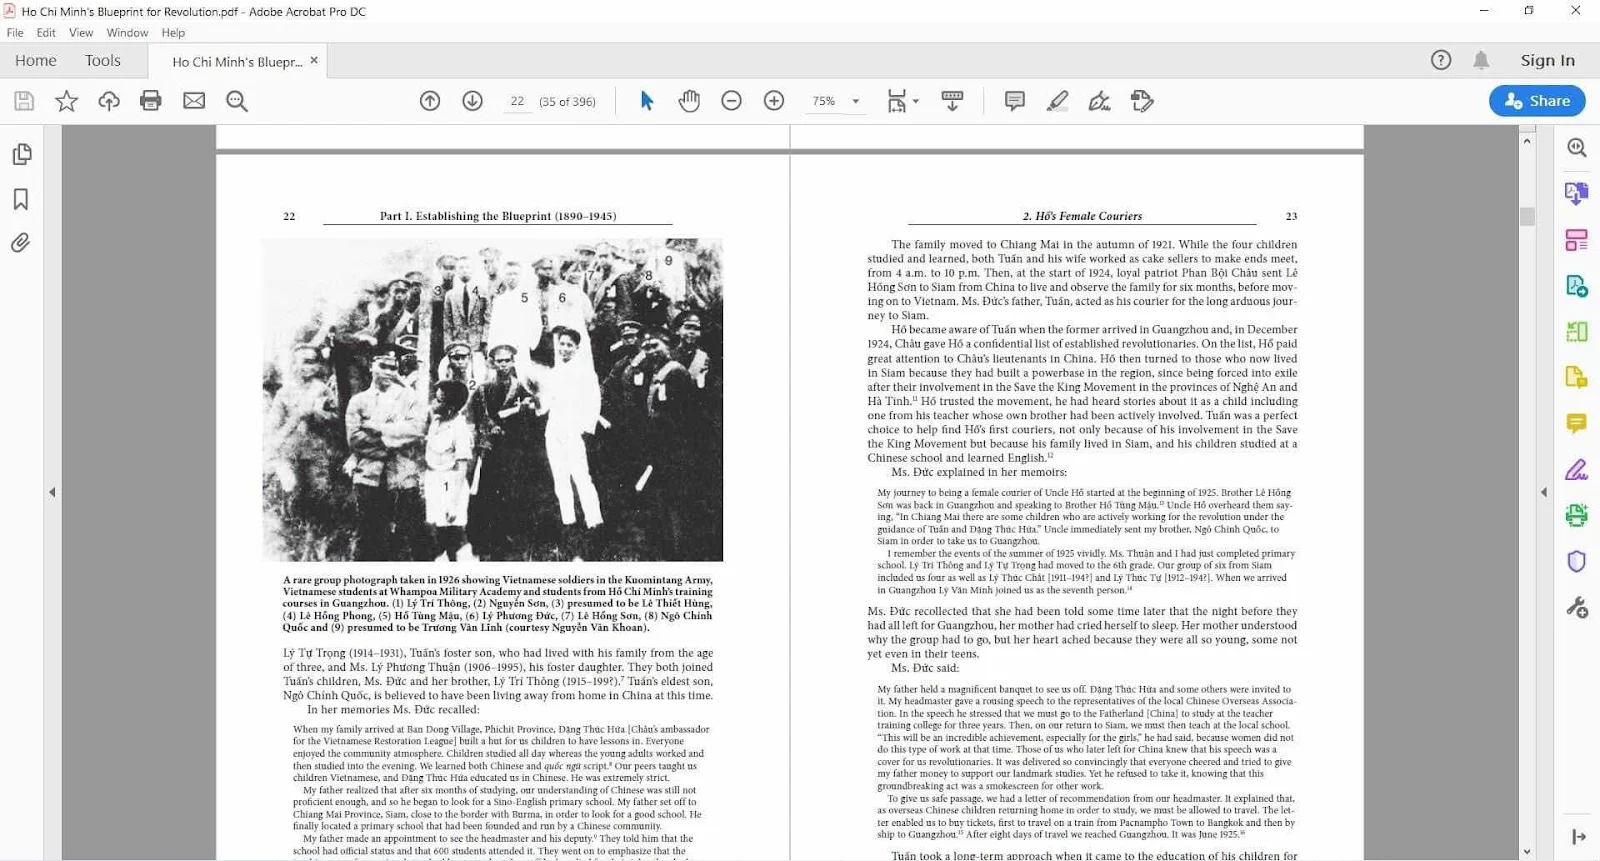Click the group photograph on page 22

click(492, 400)
